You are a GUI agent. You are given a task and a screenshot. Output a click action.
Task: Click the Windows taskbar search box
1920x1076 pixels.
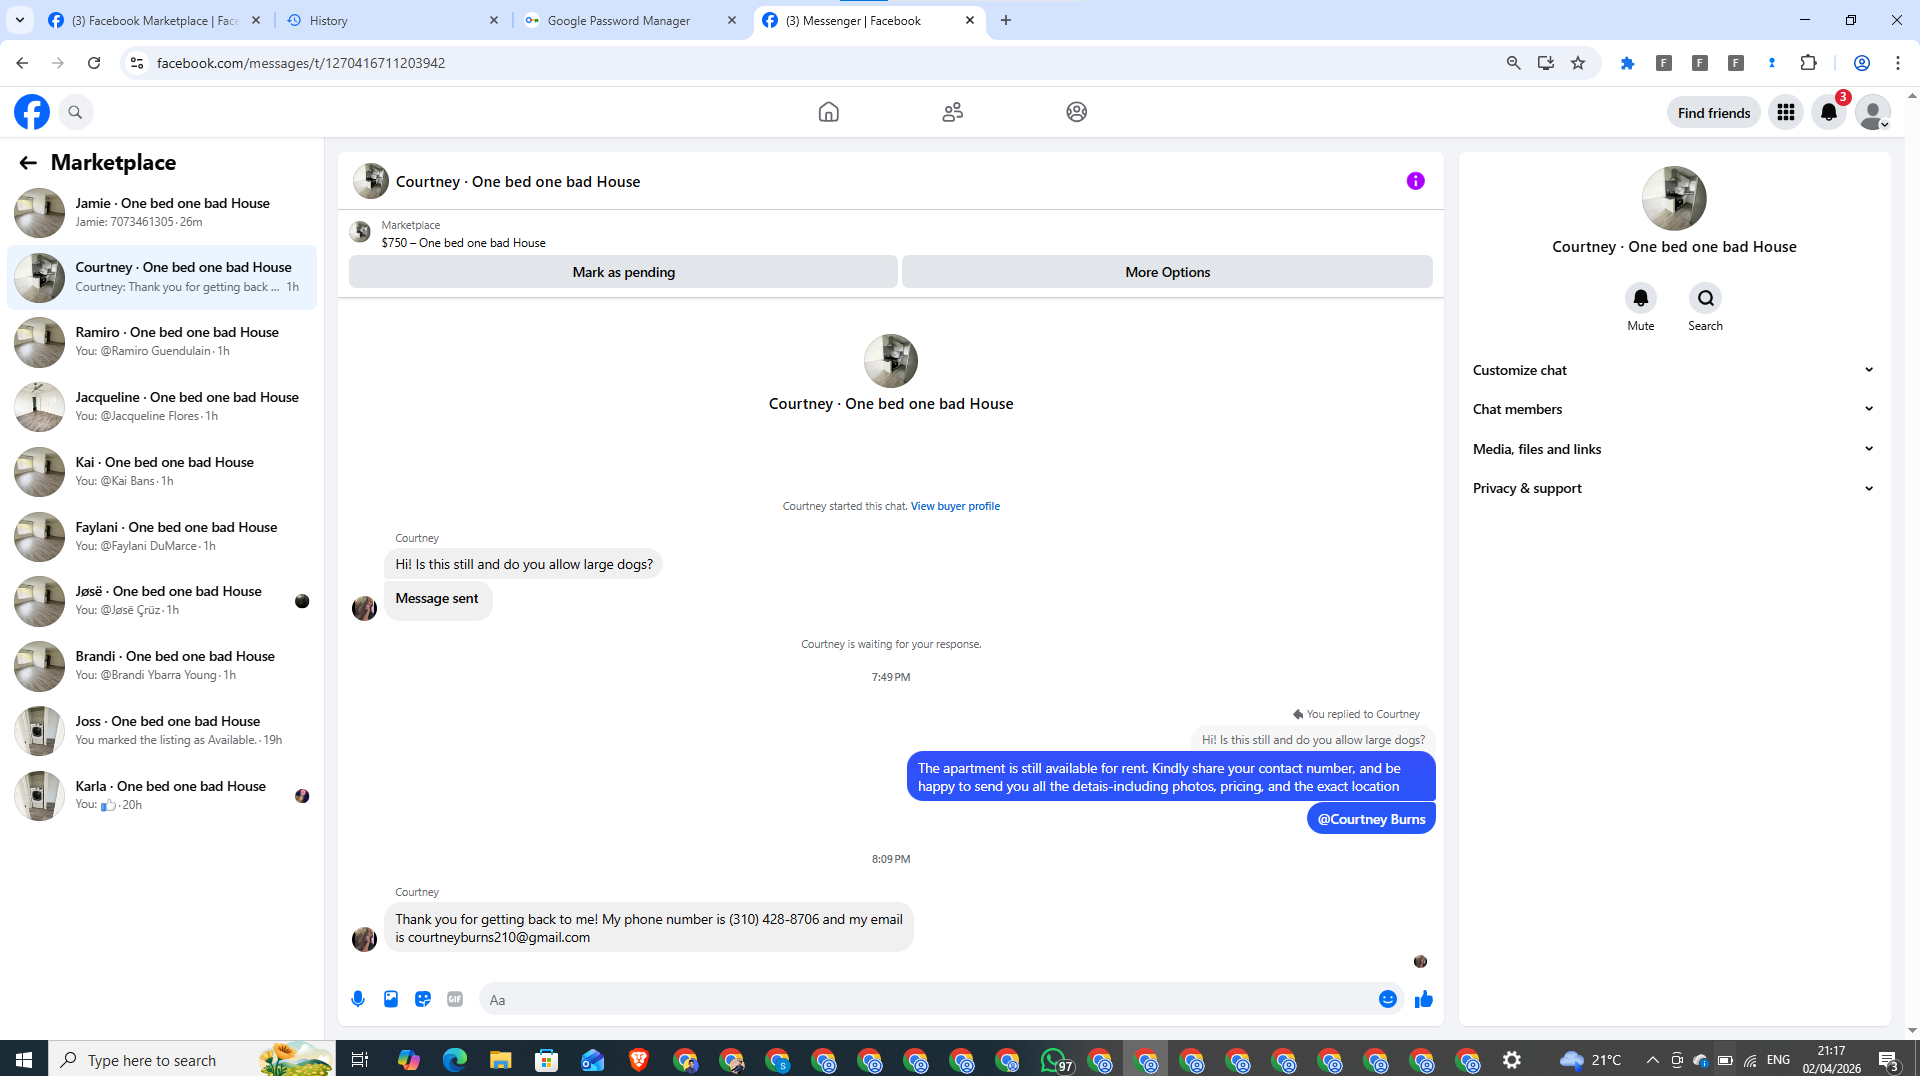[x=190, y=1060]
